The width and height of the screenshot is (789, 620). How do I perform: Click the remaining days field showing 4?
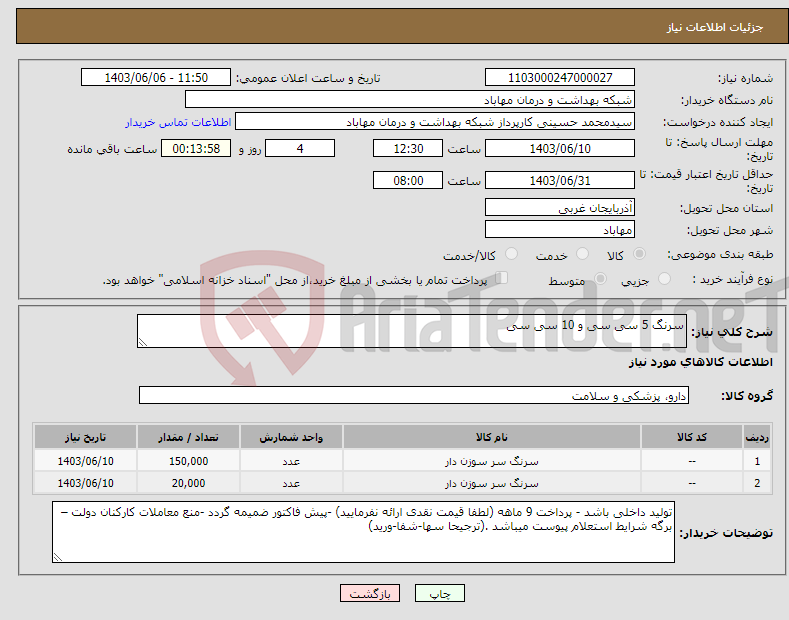click(x=300, y=148)
